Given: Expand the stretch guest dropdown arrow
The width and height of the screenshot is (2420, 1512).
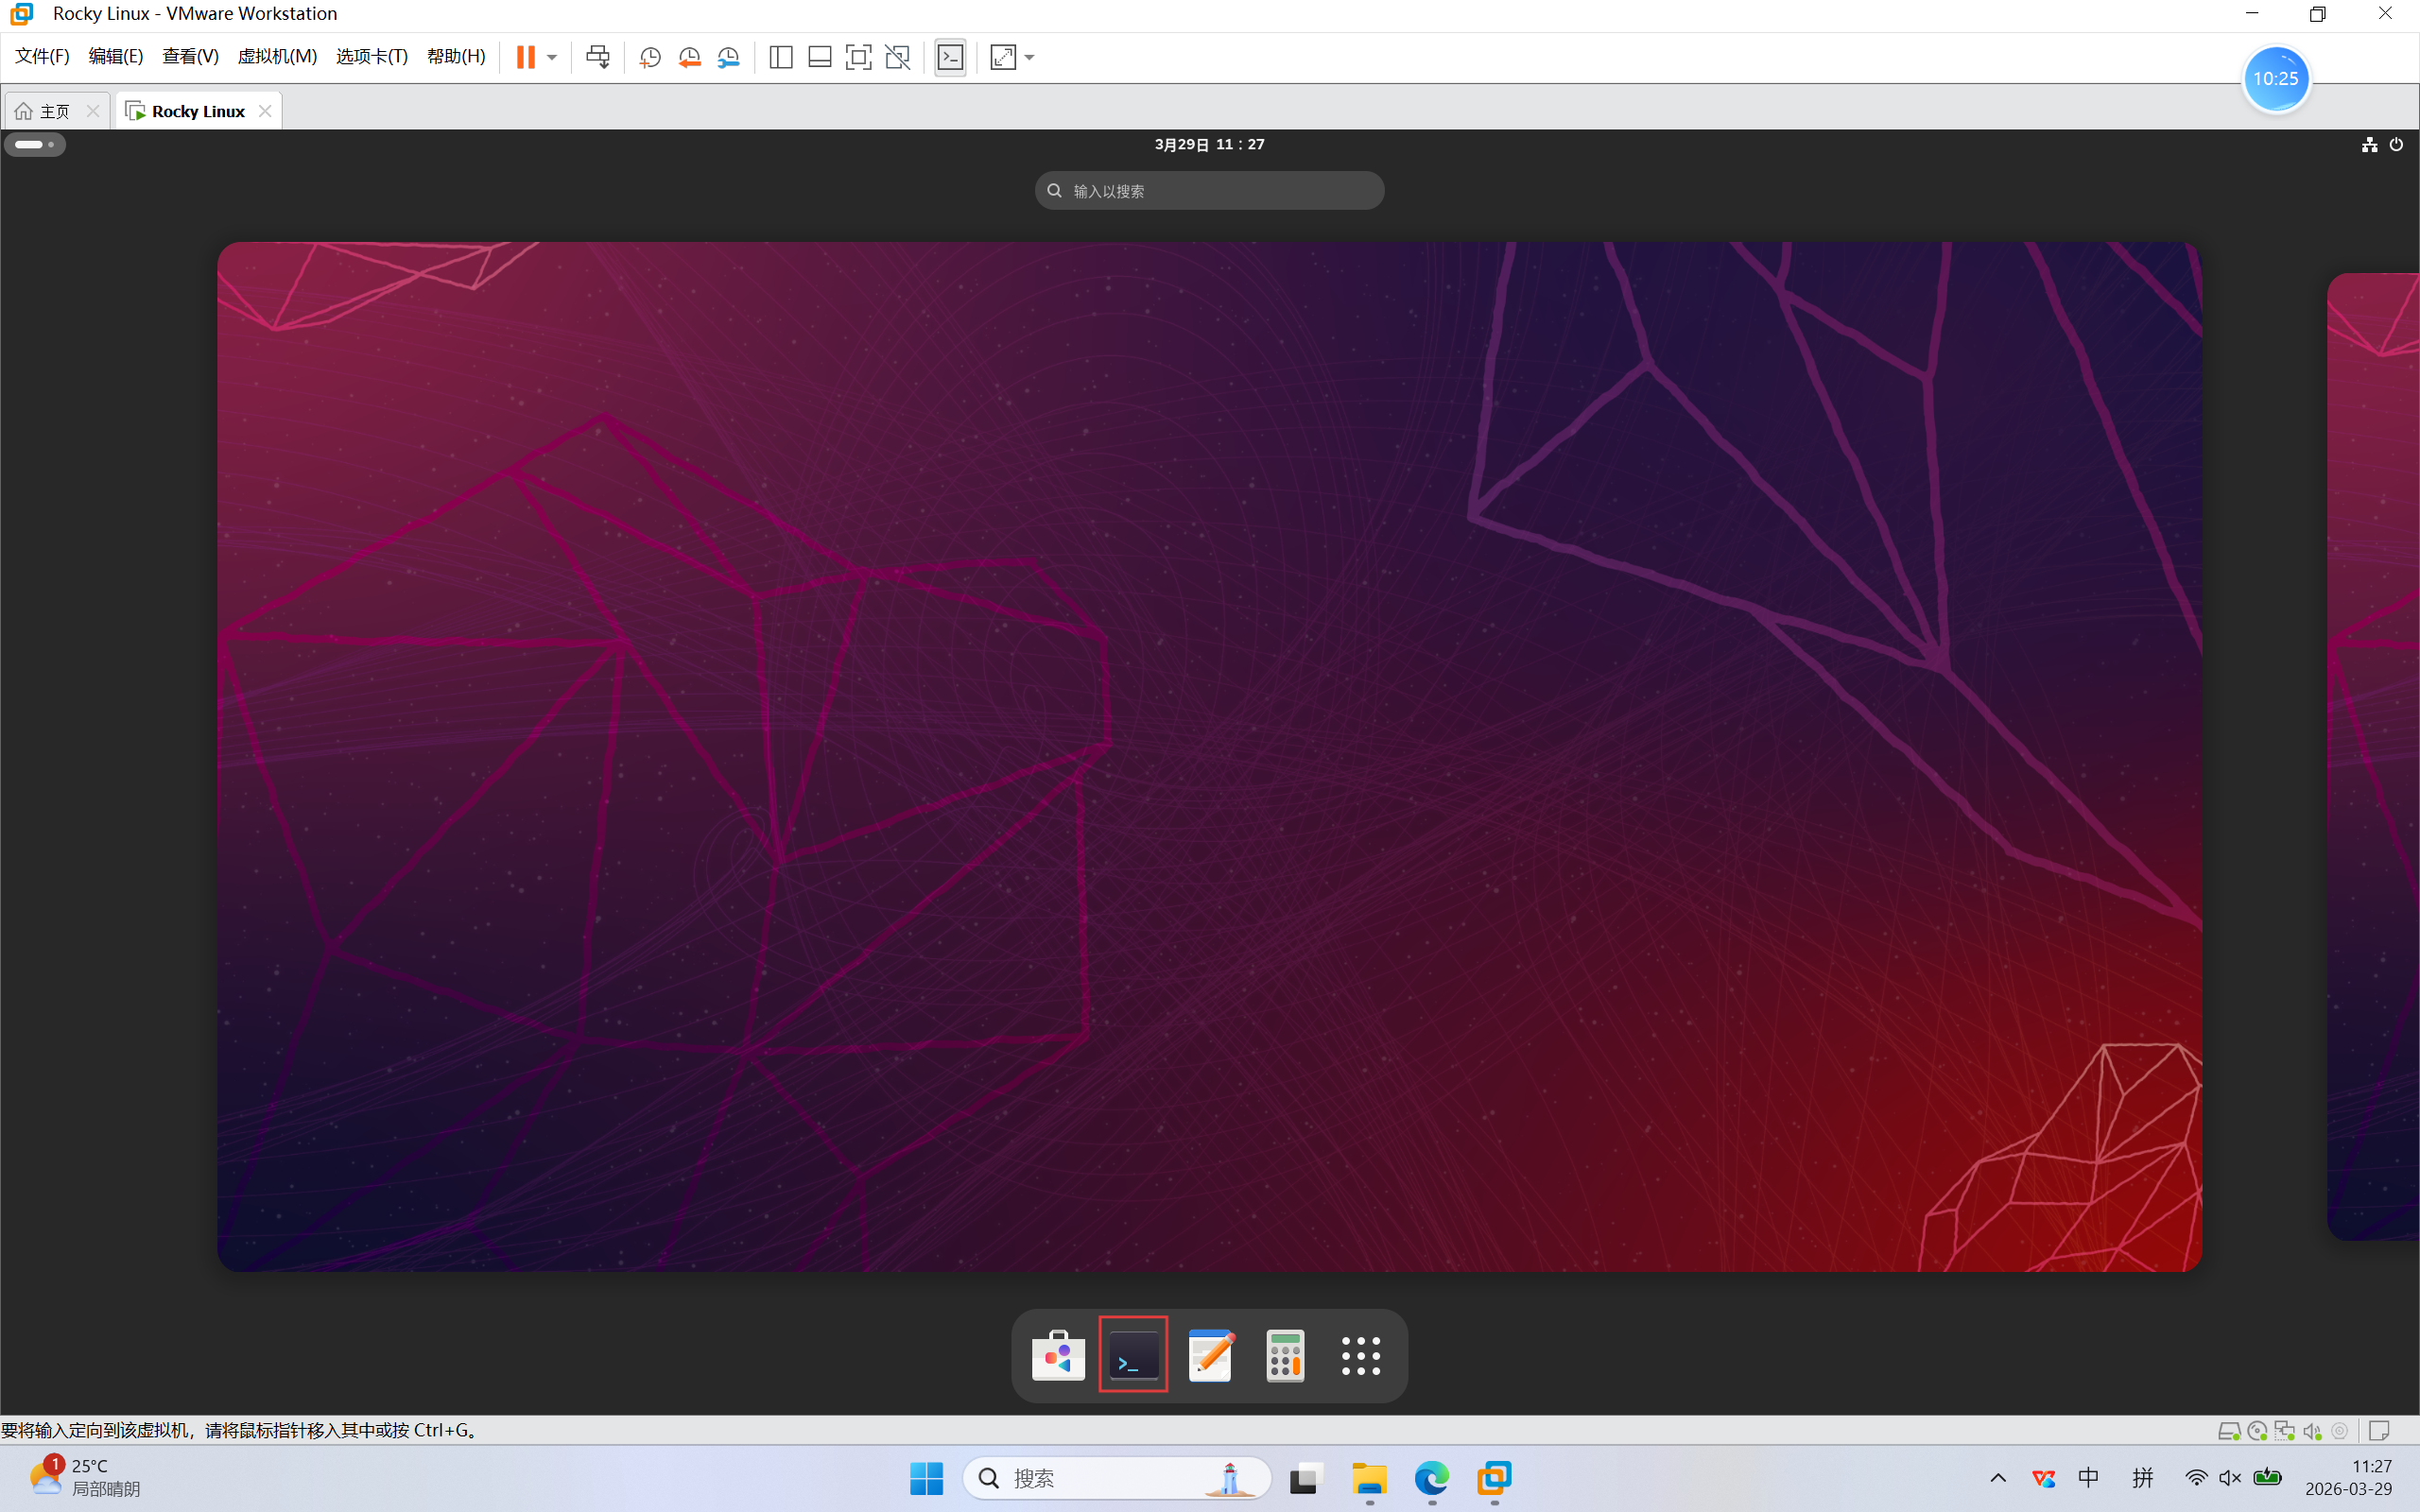Looking at the screenshot, I should coord(1030,57).
